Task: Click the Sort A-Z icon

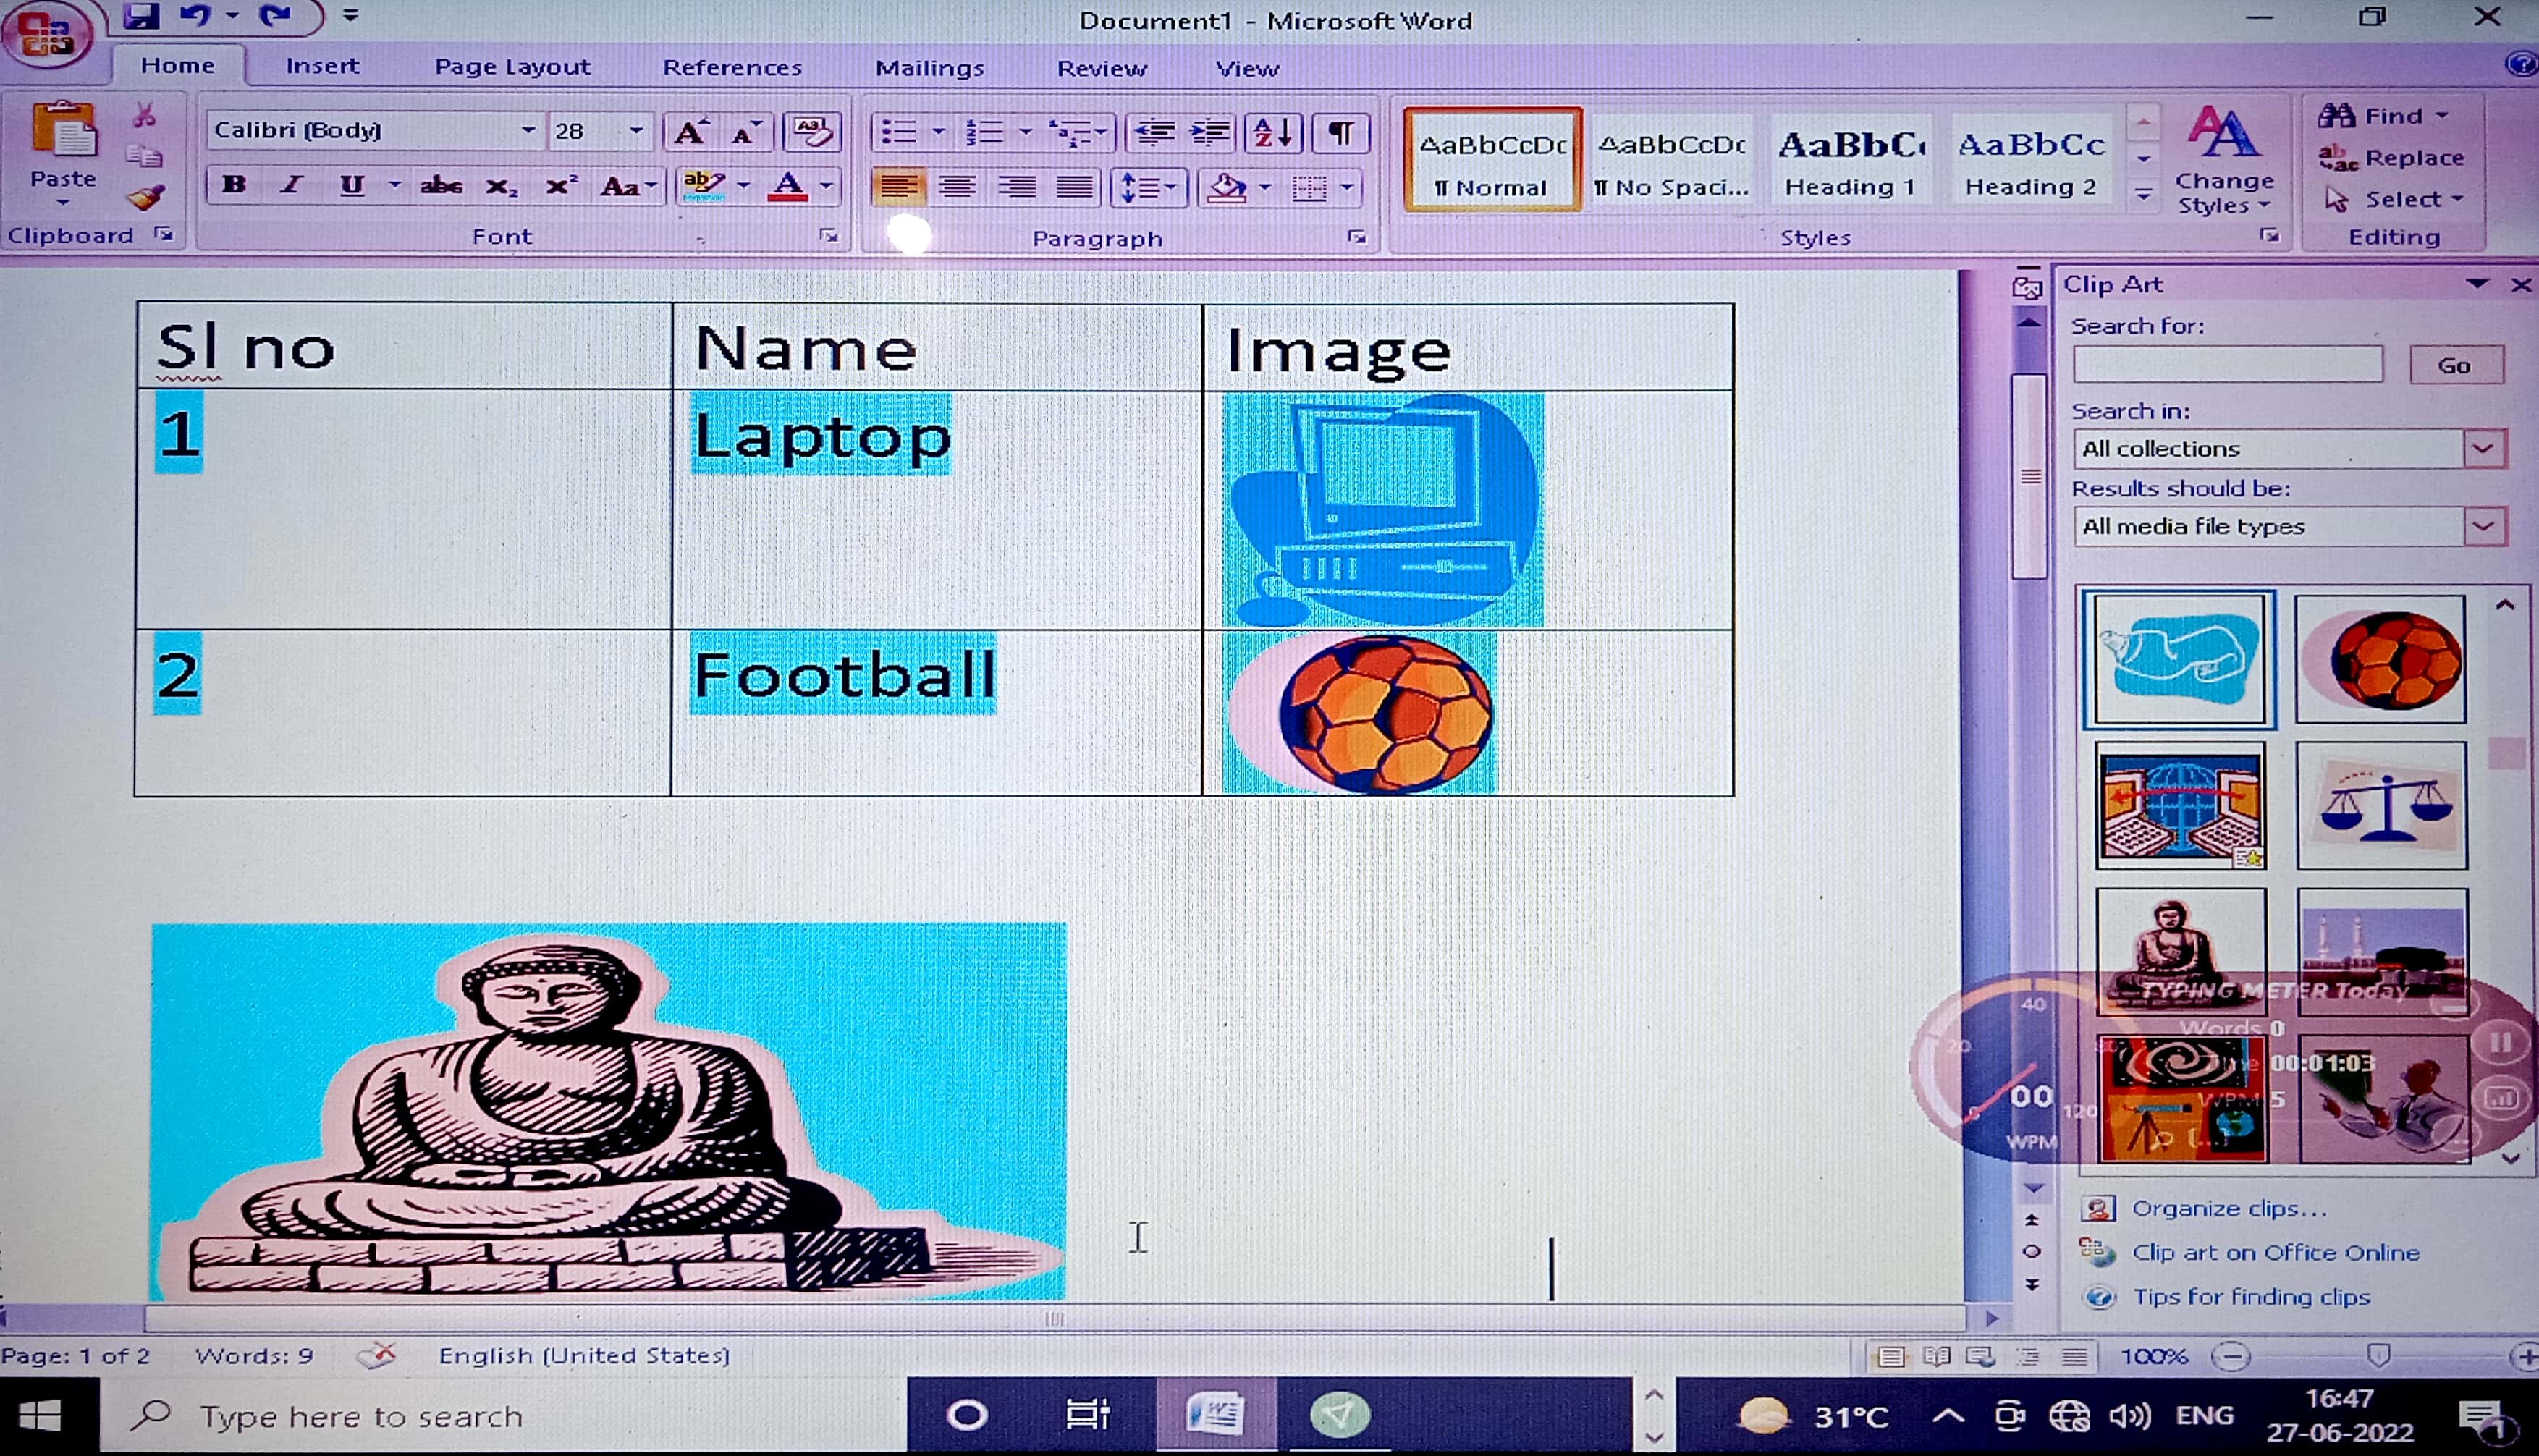Action: (1273, 132)
